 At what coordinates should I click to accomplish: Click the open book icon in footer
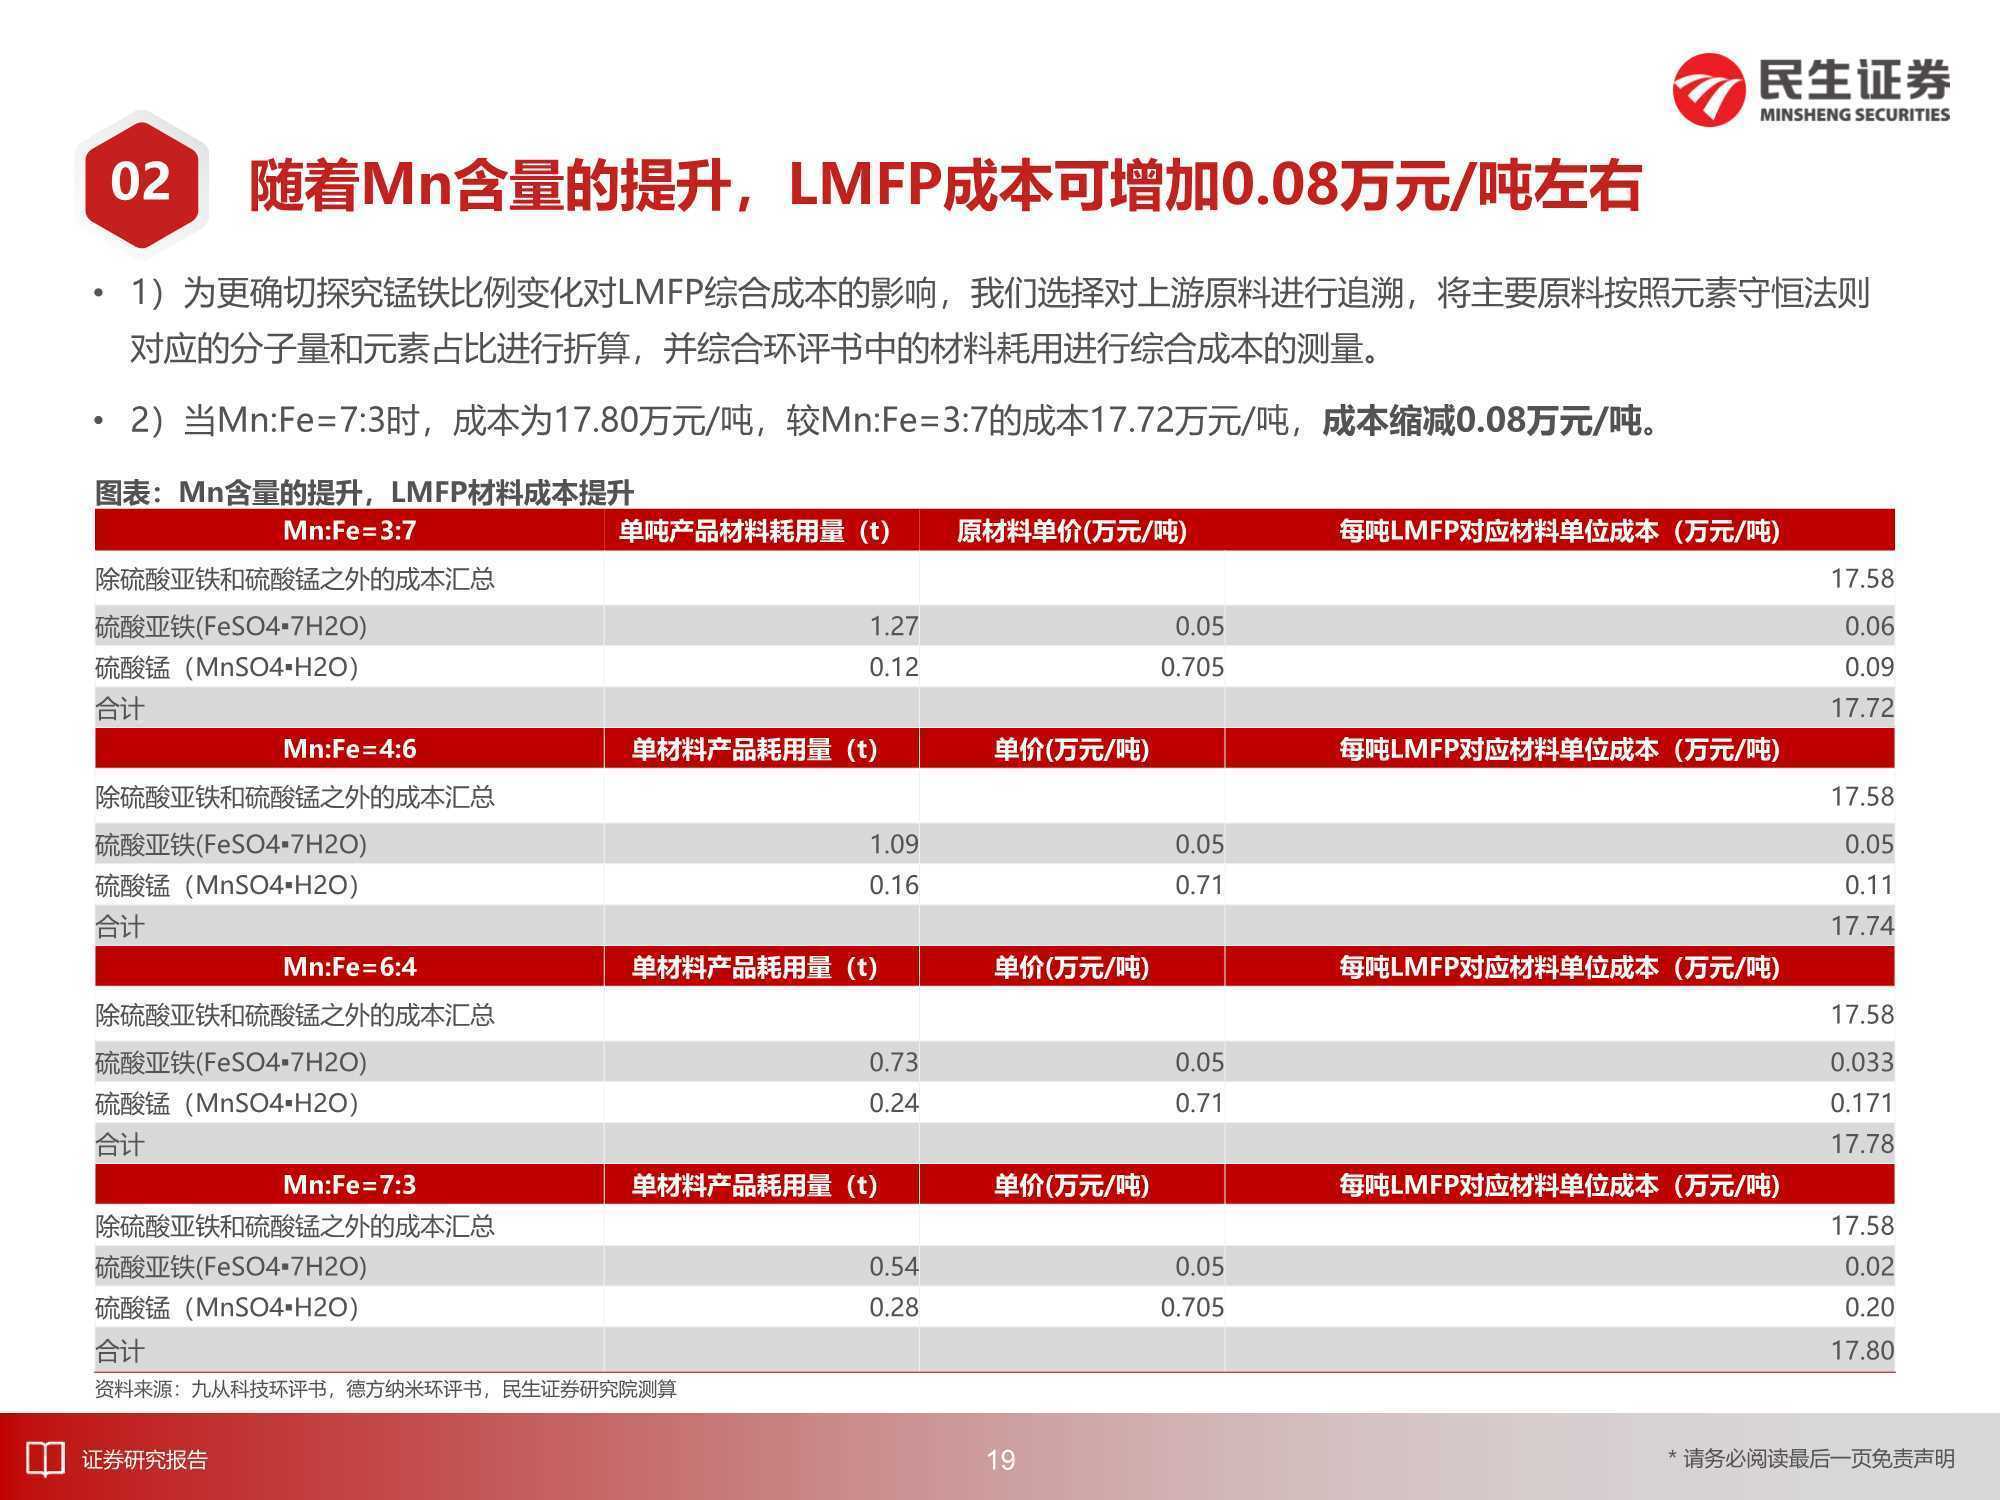pyautogui.click(x=45, y=1459)
